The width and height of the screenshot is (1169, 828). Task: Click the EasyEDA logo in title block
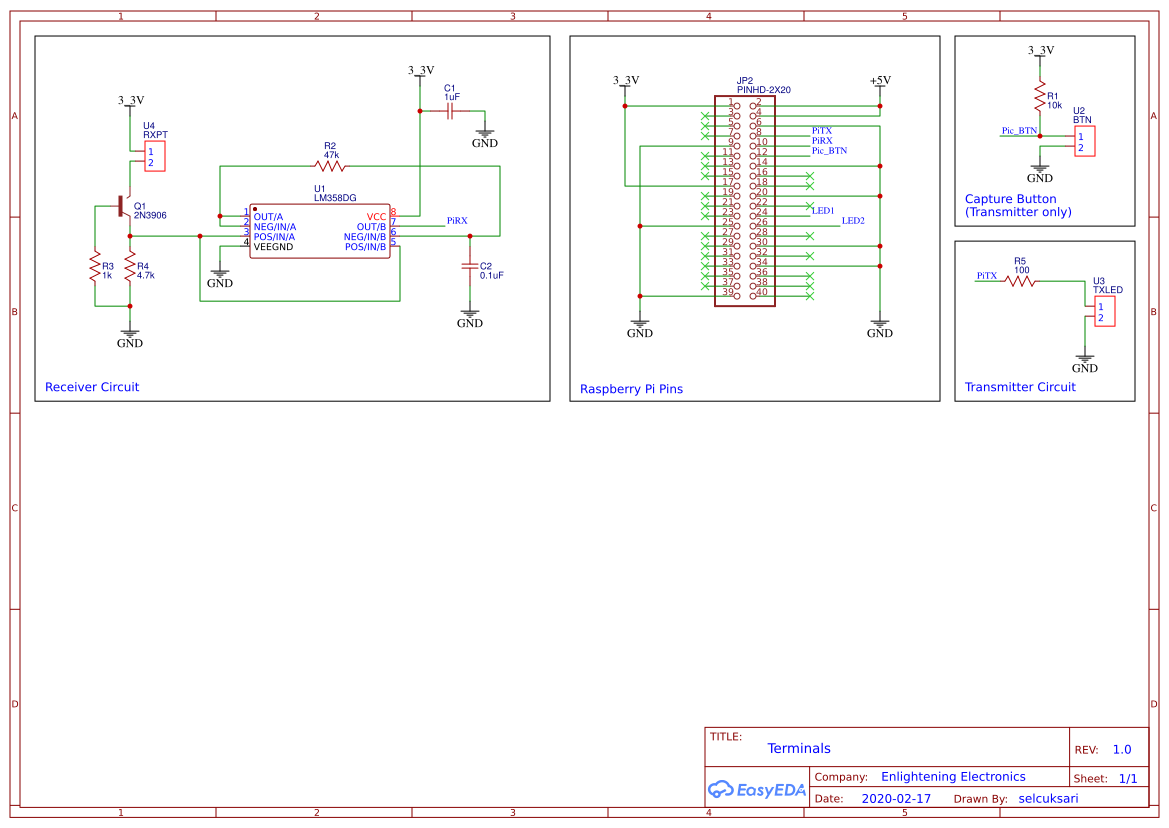[x=756, y=789]
